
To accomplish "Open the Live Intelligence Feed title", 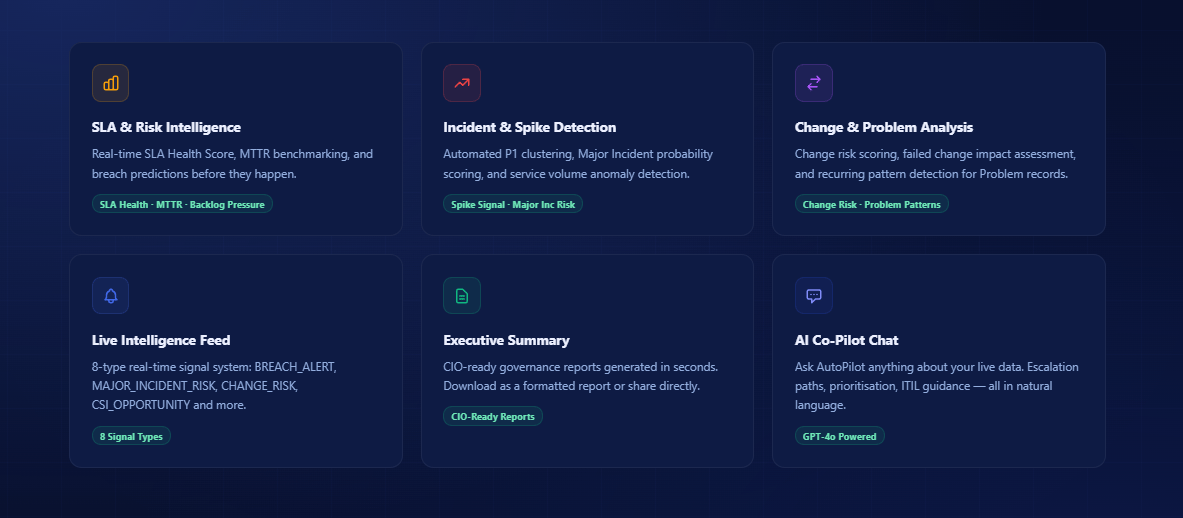I will (x=161, y=340).
